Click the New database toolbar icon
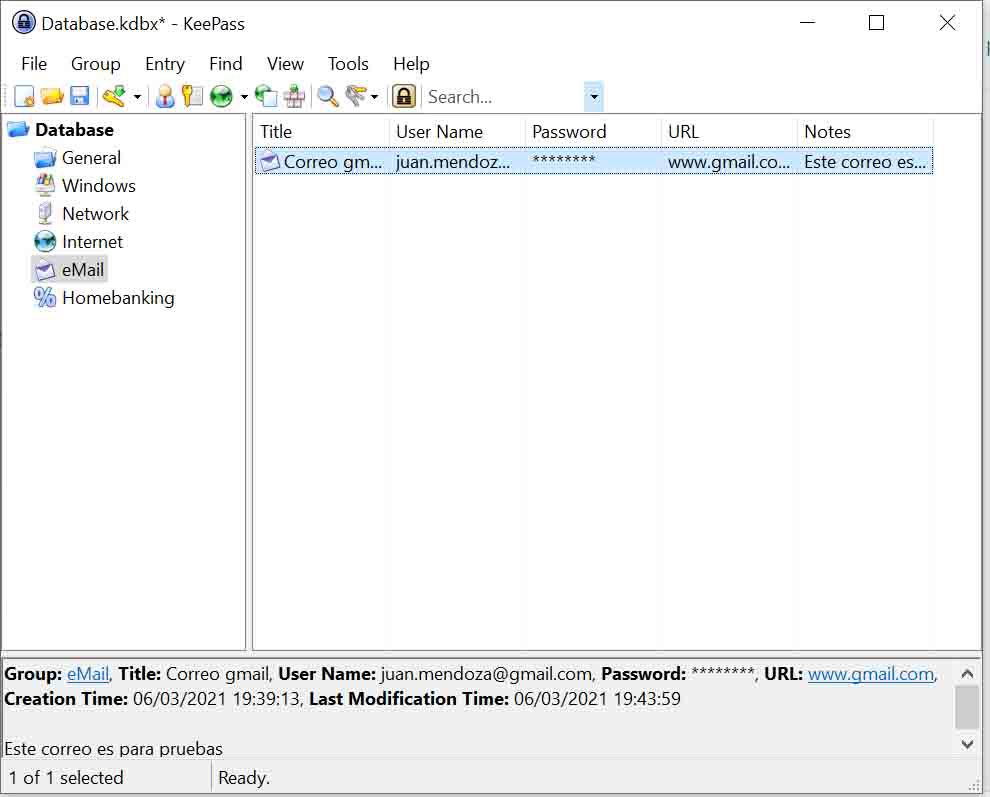990x797 pixels. pos(24,96)
